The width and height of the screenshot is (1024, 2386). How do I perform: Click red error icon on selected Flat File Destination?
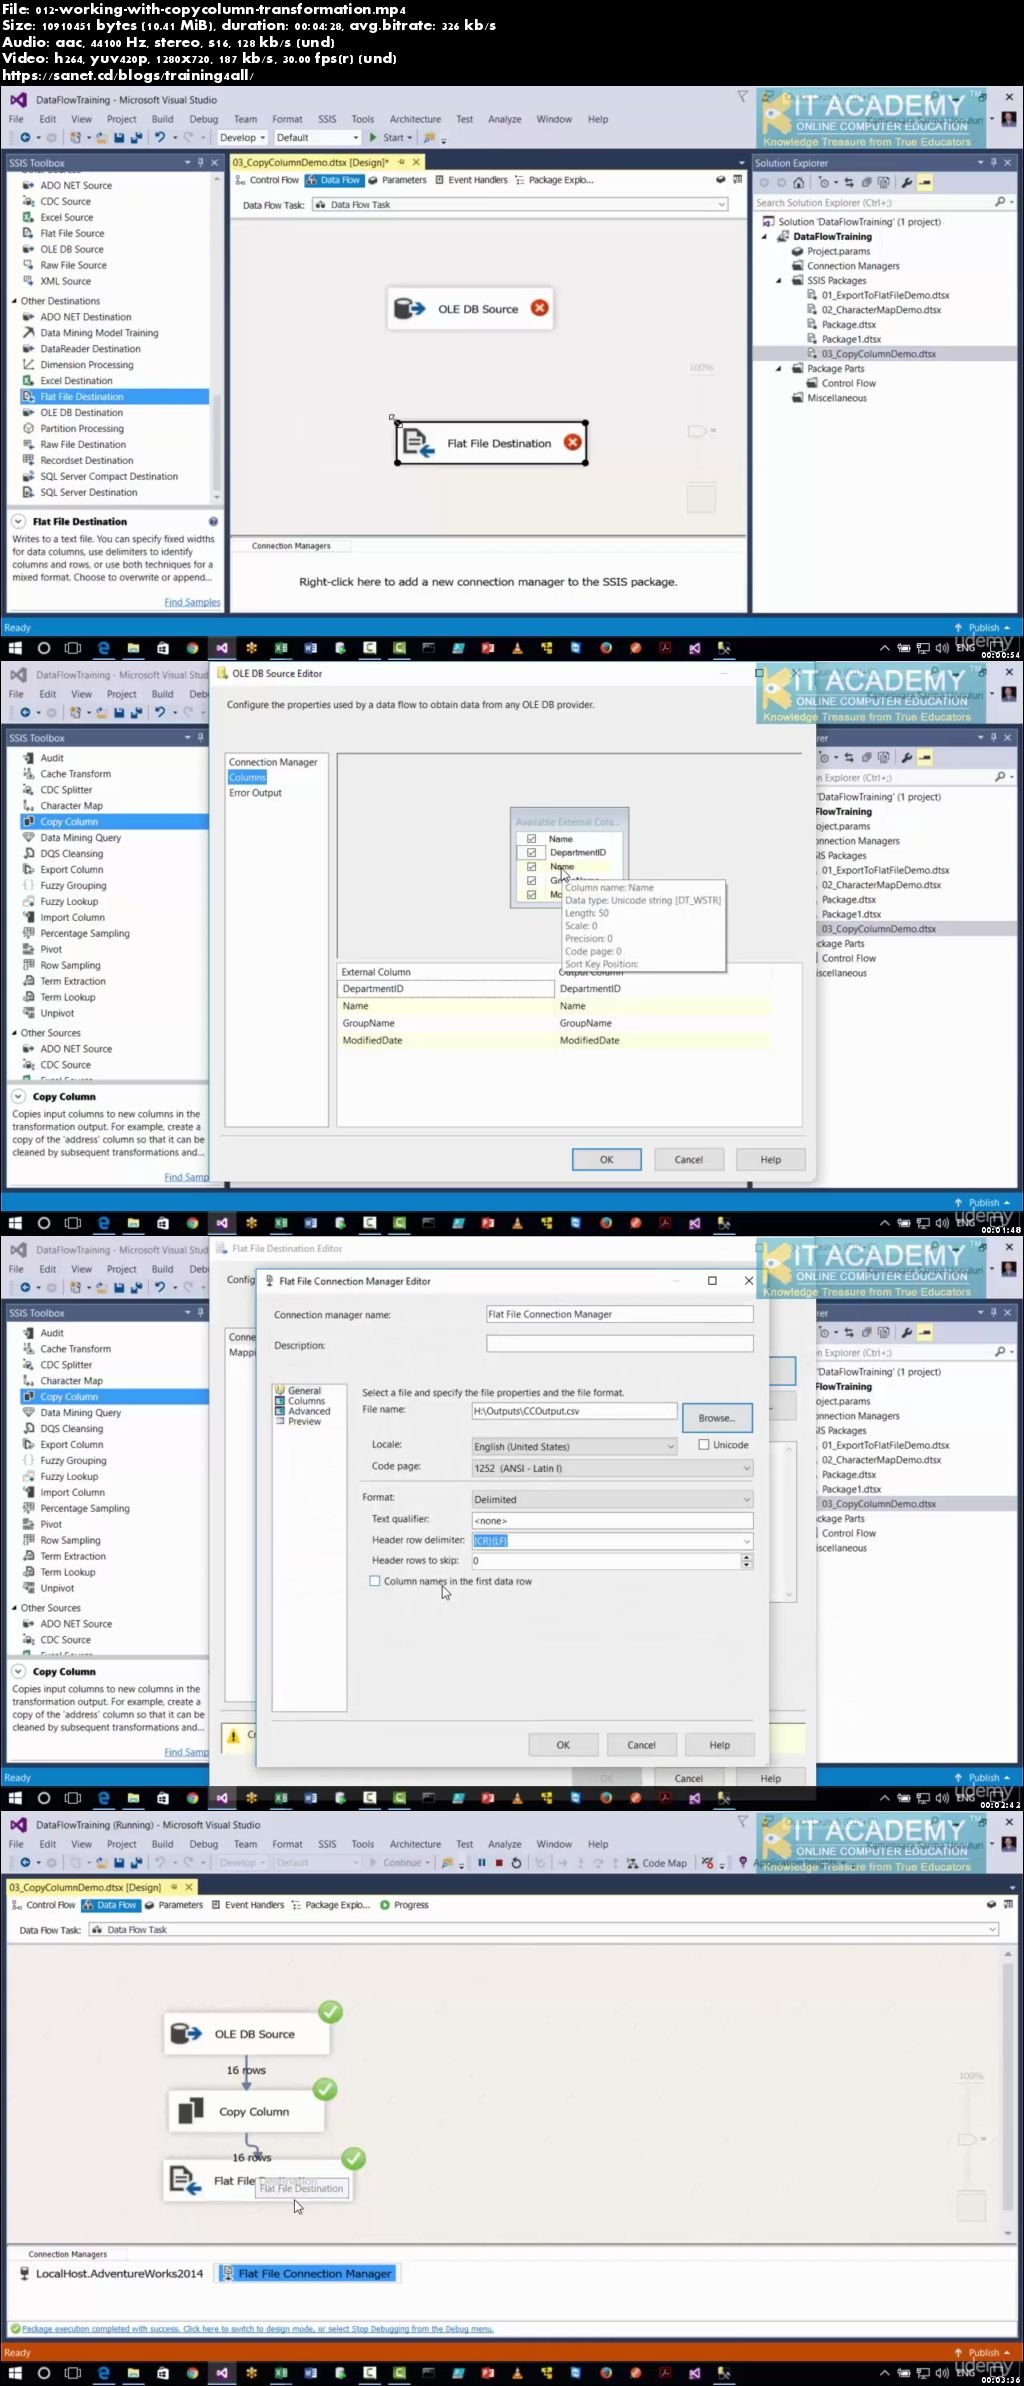572,442
